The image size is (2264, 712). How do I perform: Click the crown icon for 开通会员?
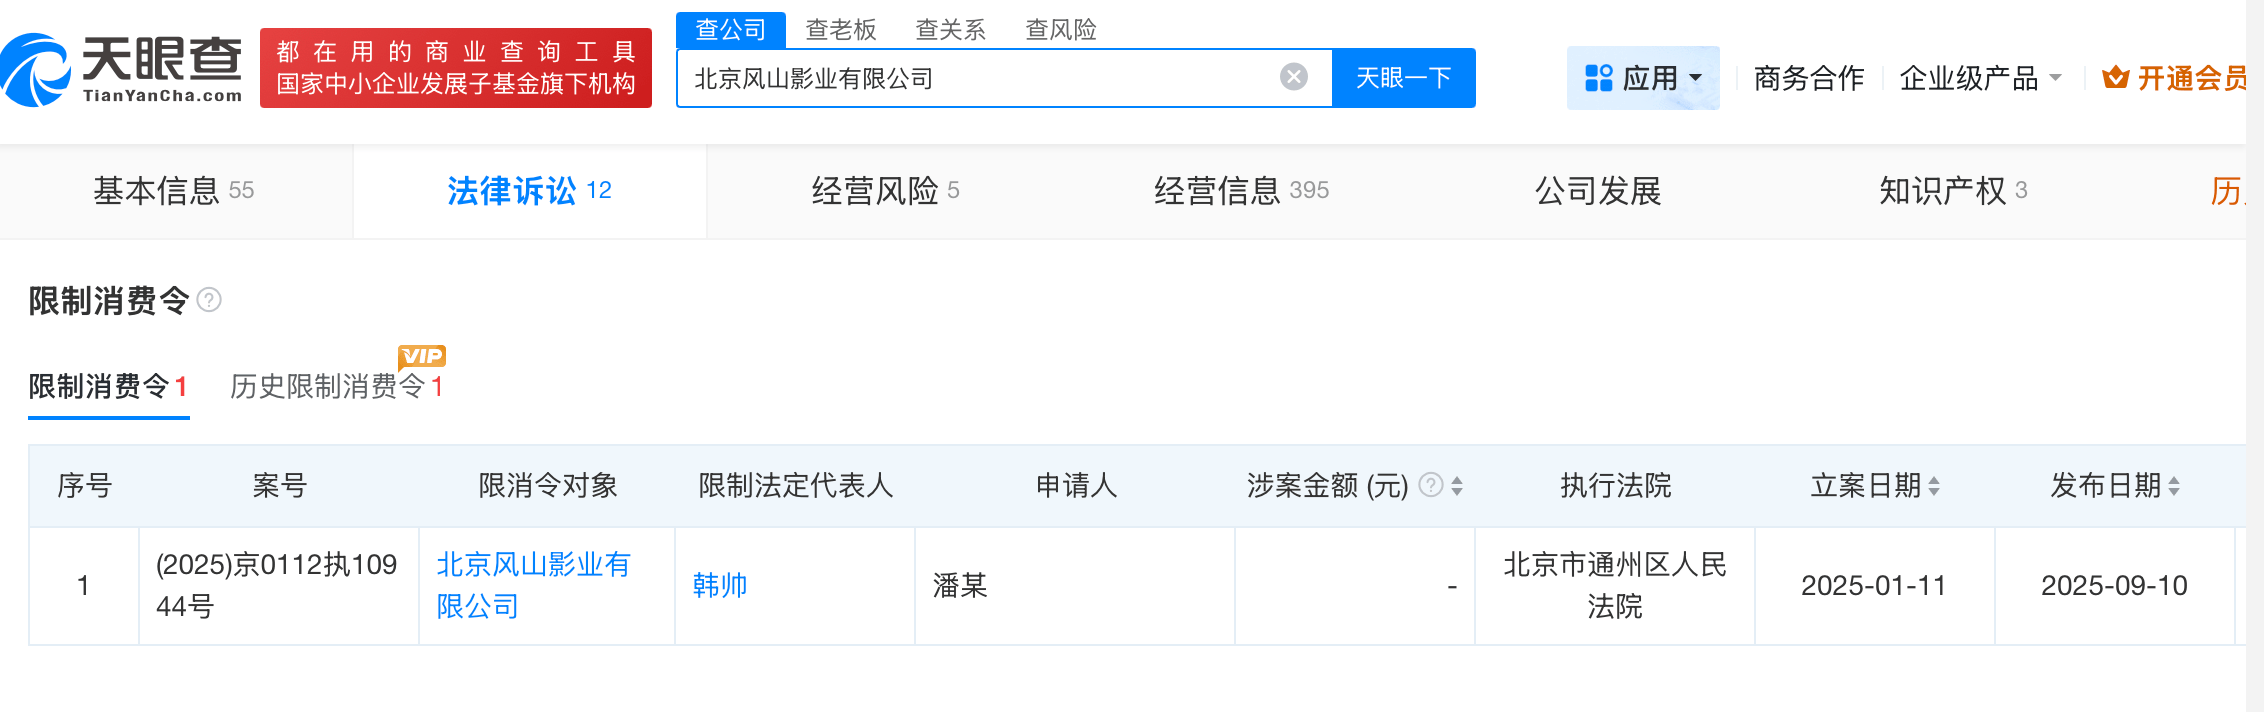2115,77
